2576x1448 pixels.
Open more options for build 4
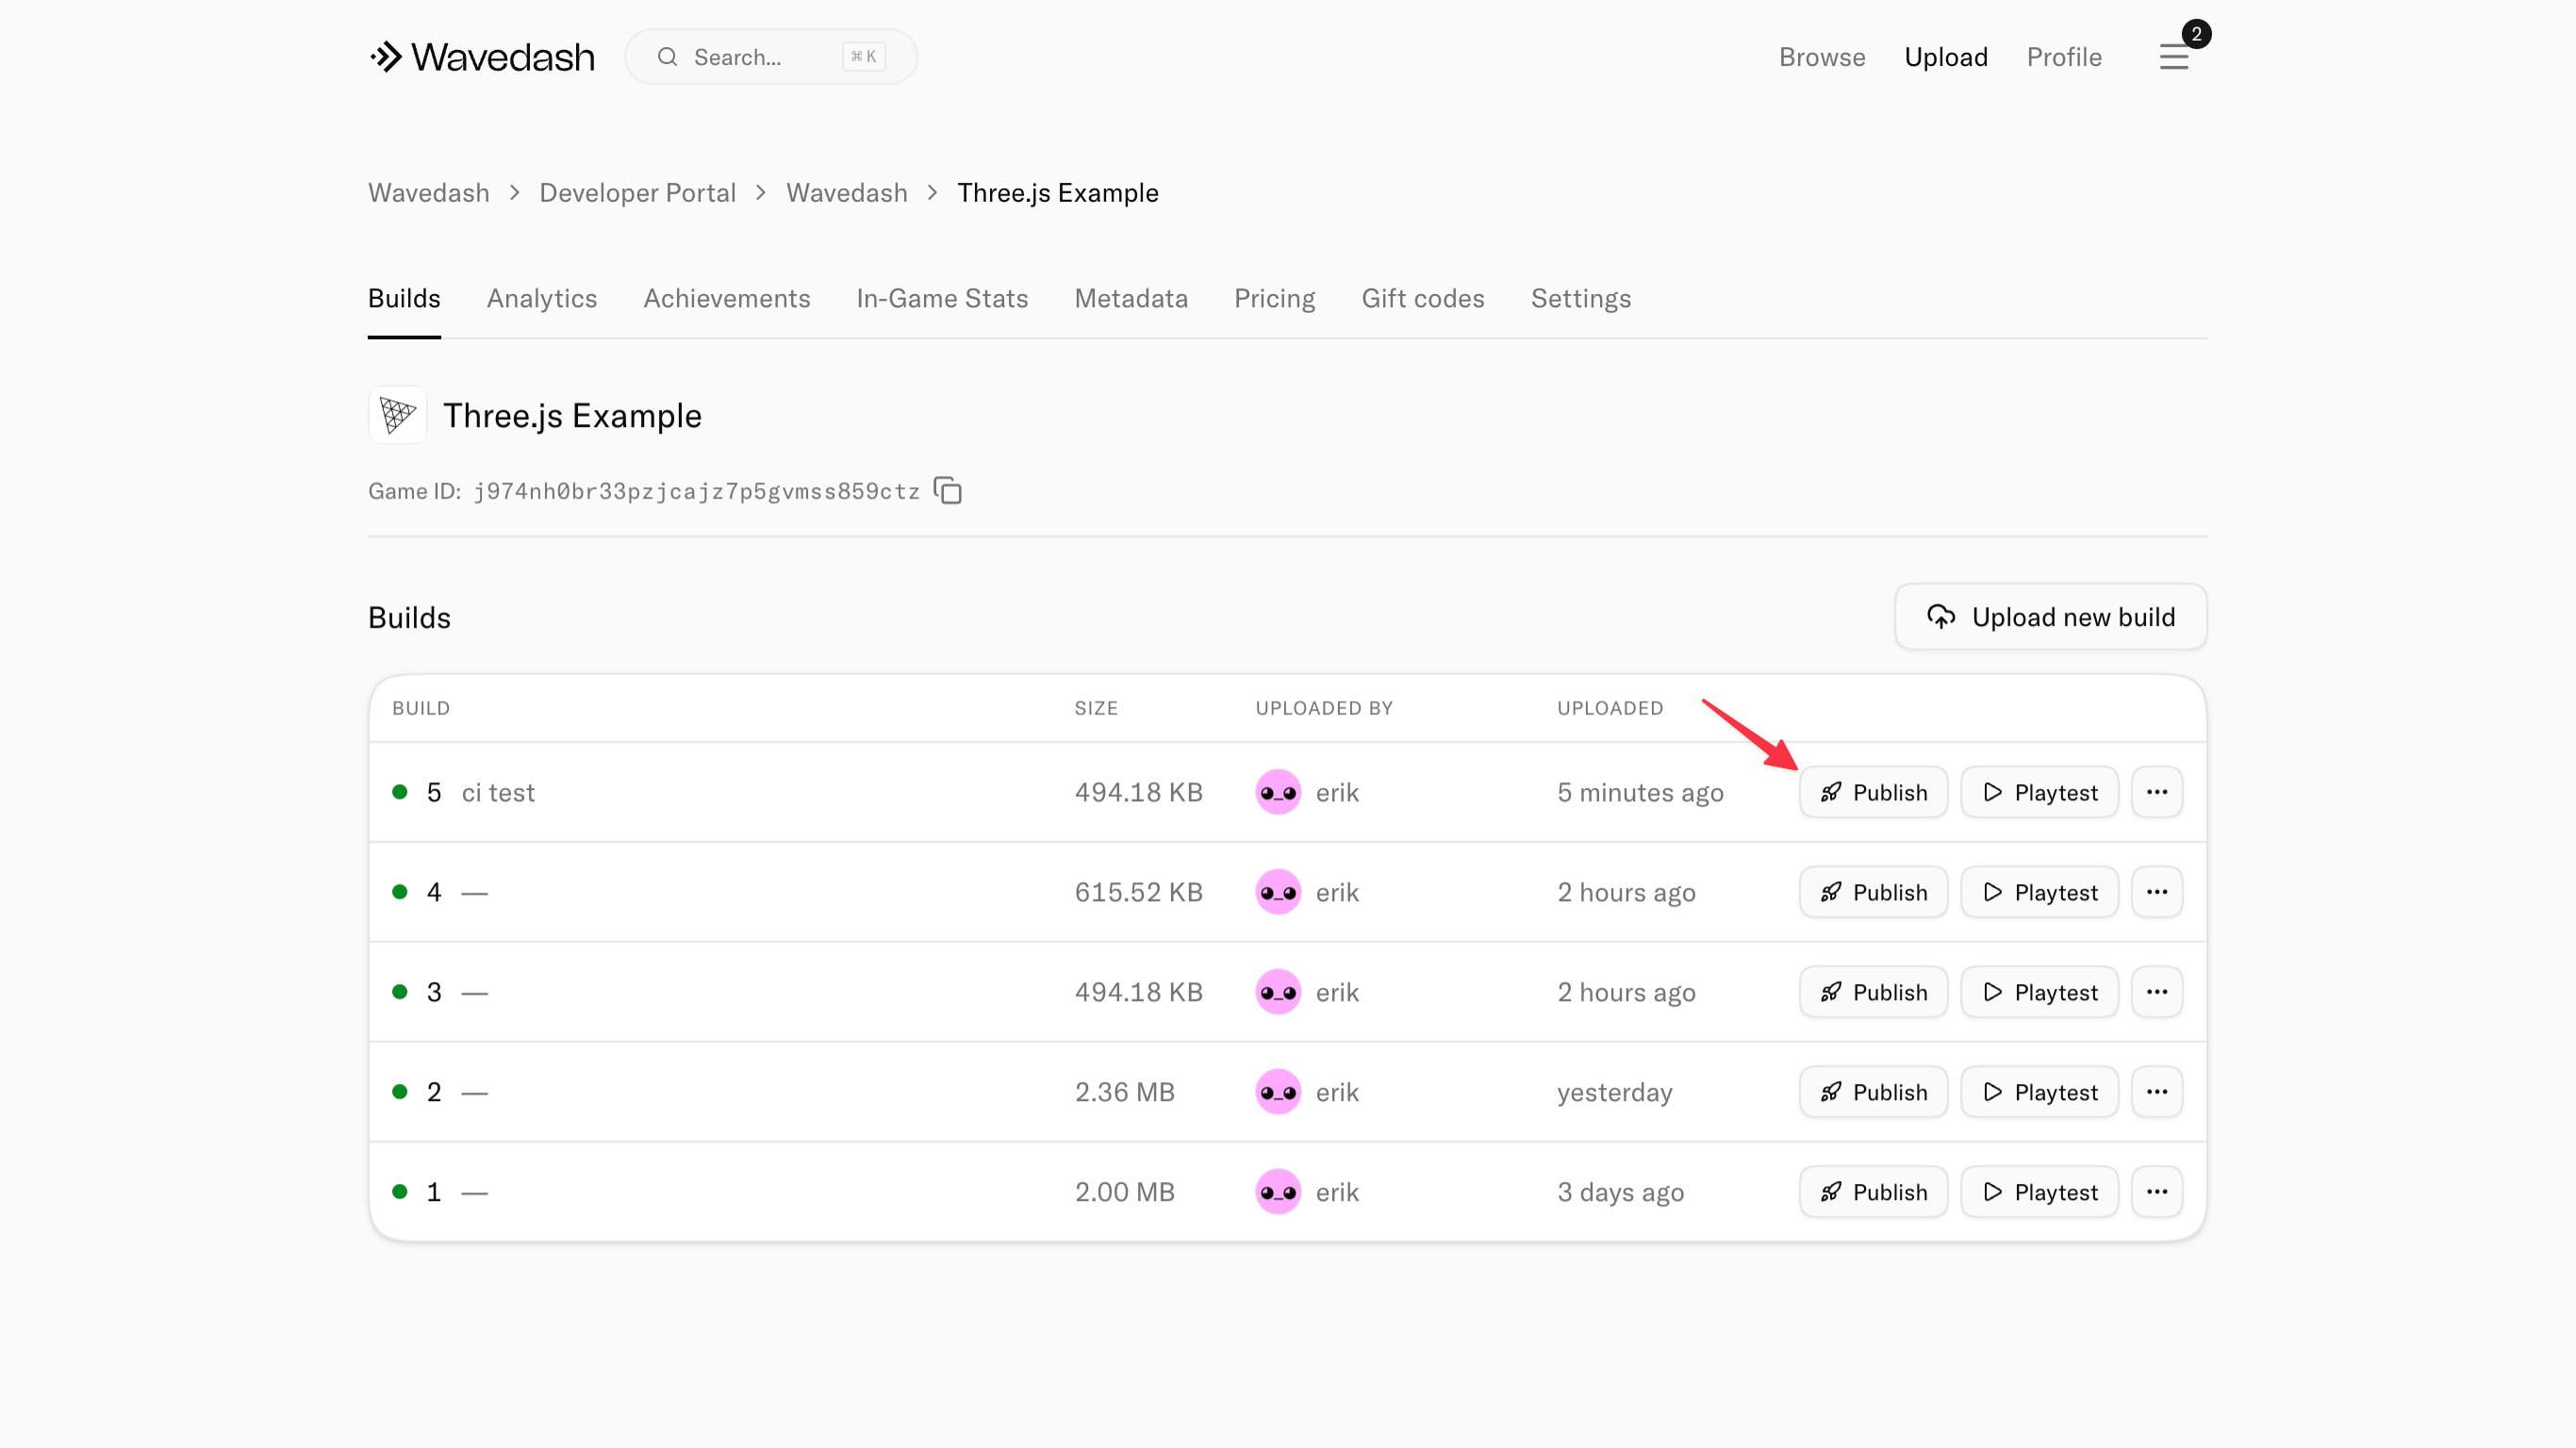pyautogui.click(x=2156, y=892)
